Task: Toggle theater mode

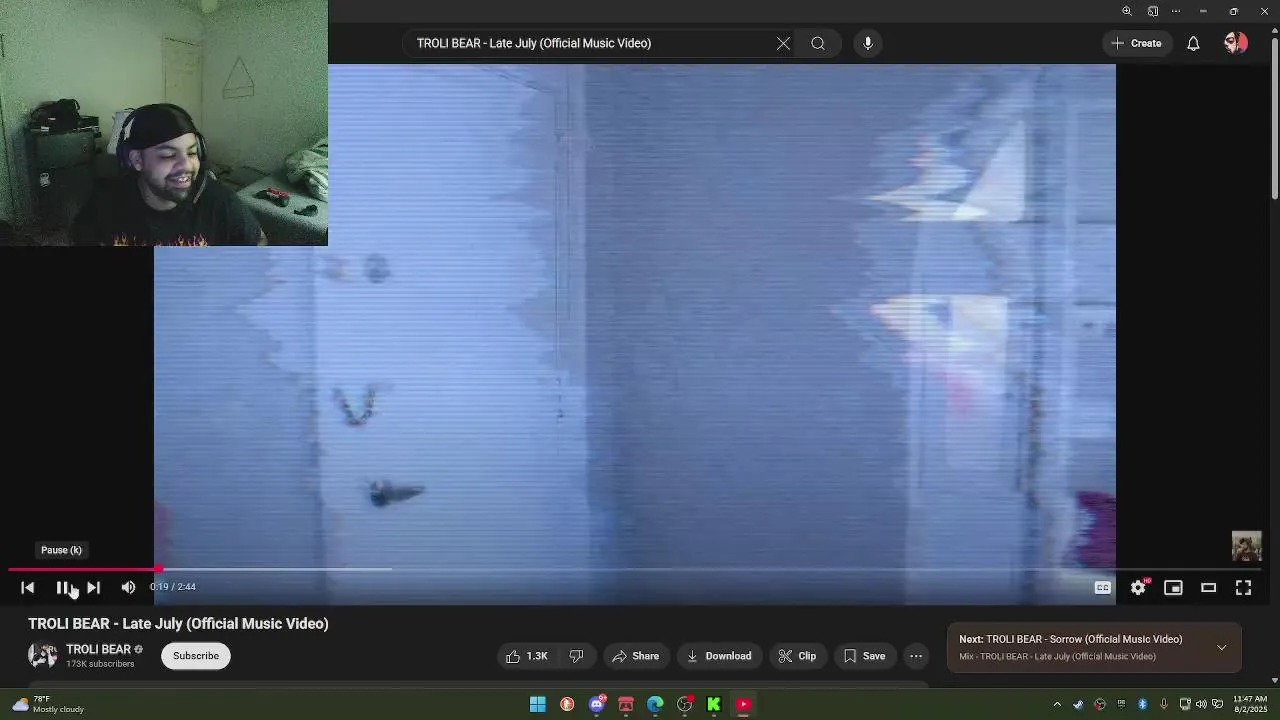Action: (x=1208, y=588)
